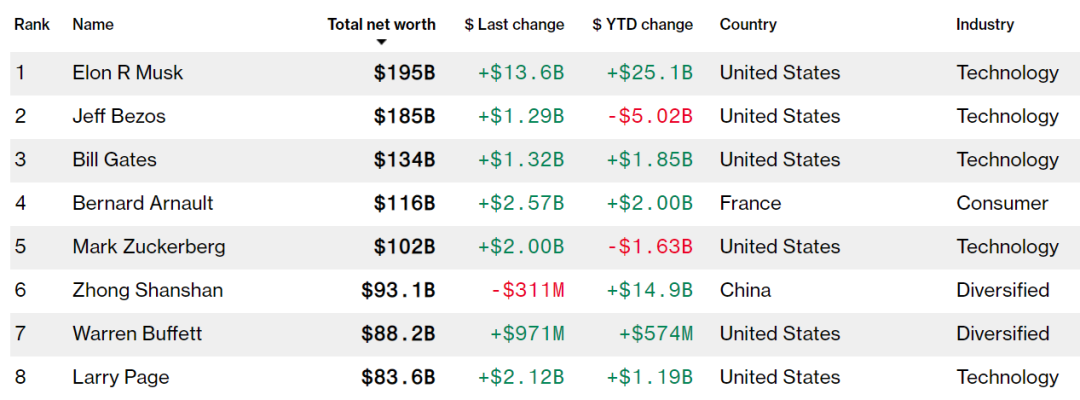1080x400 pixels.
Task: Open Warren Buffett's profile link
Action: pos(137,334)
